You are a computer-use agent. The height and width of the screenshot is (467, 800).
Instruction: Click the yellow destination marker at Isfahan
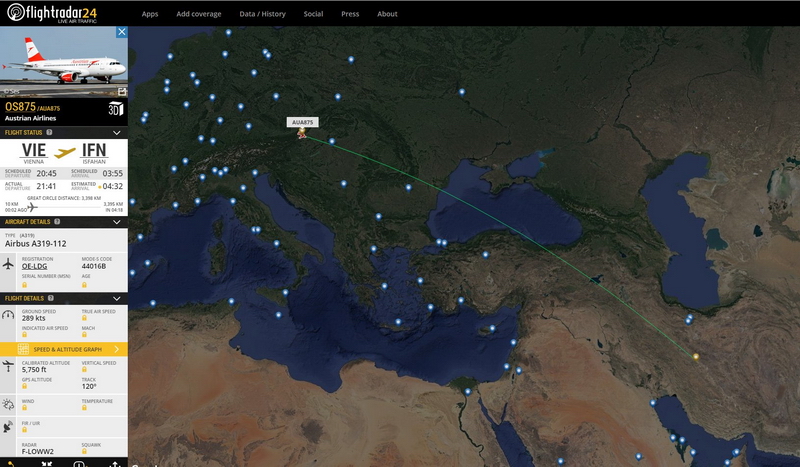click(x=695, y=357)
